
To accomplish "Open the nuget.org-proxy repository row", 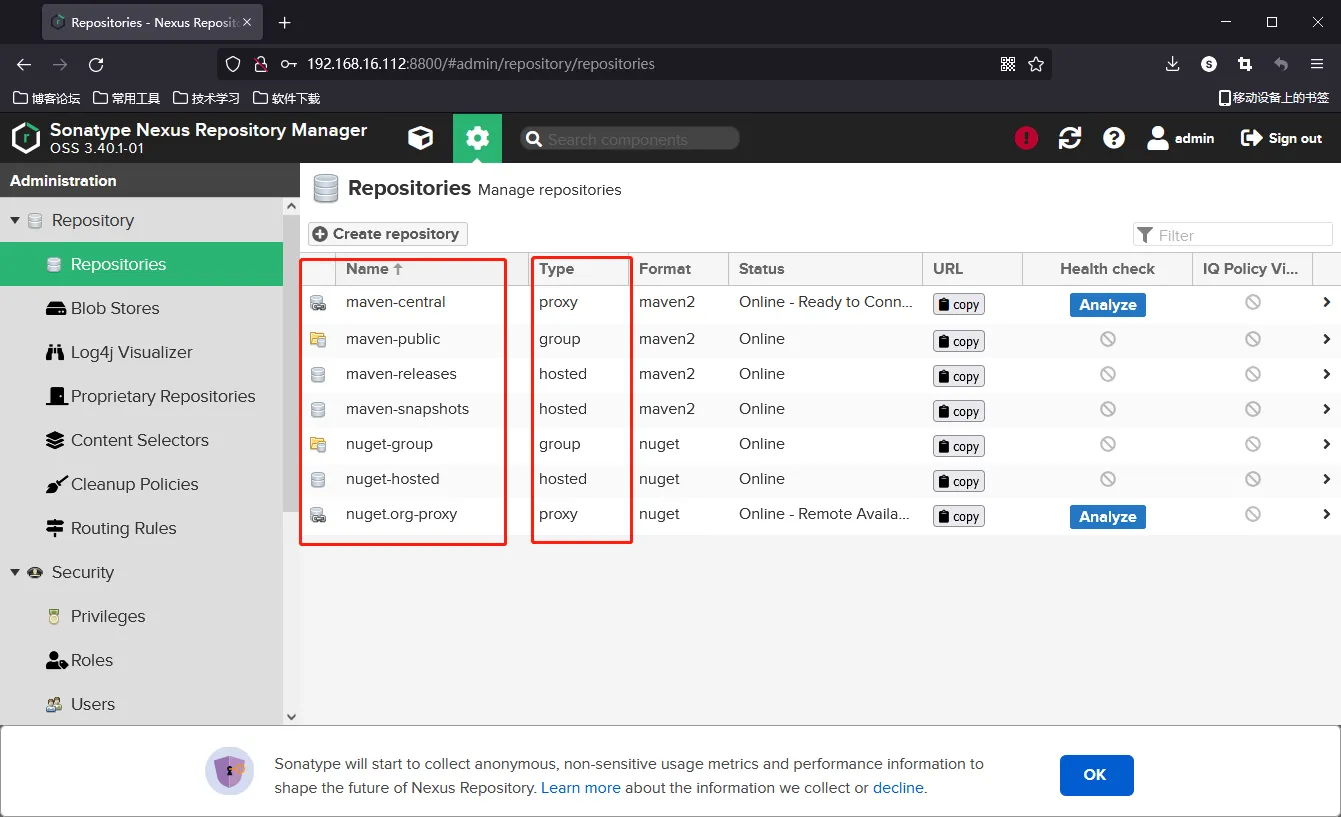I will click(x=820, y=515).
